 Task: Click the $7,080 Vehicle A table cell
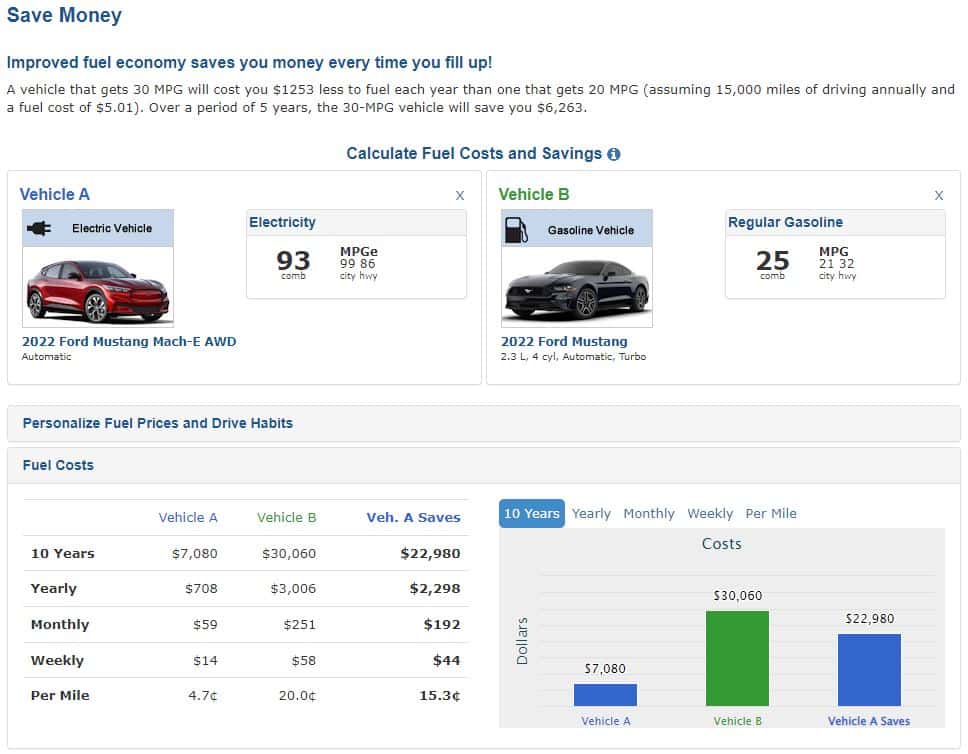click(x=194, y=554)
